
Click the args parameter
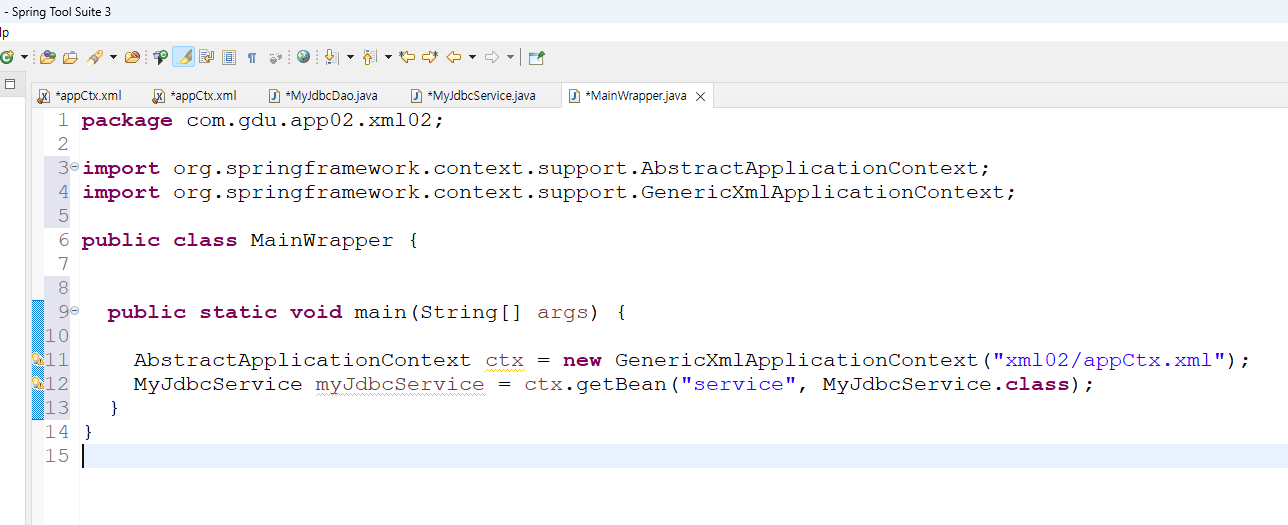tap(563, 312)
